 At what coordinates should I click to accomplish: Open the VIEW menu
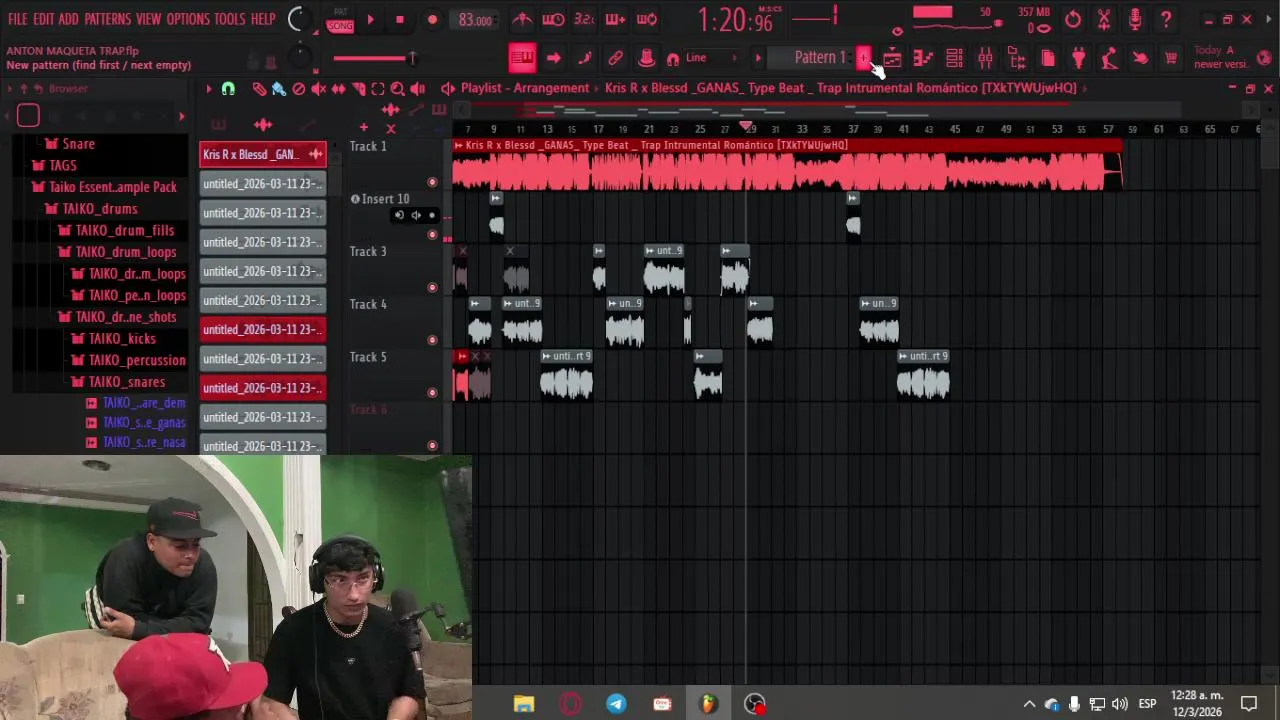pos(148,19)
